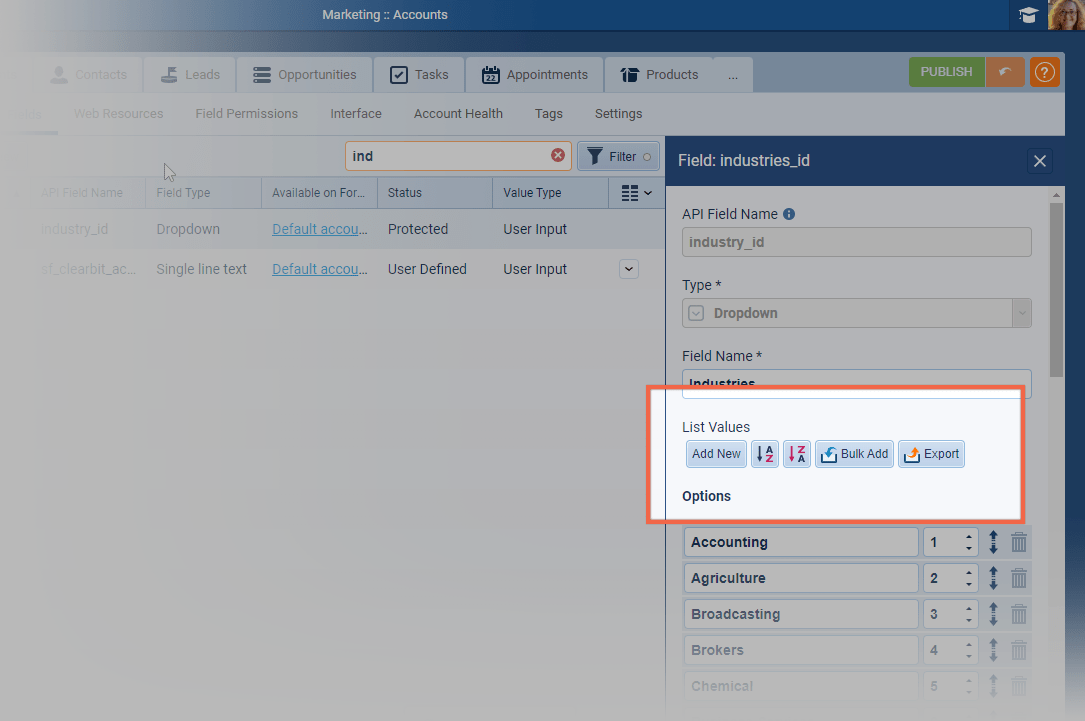Screen dimensions: 1085x721
Task: Open the Account Health tab
Action: point(458,114)
